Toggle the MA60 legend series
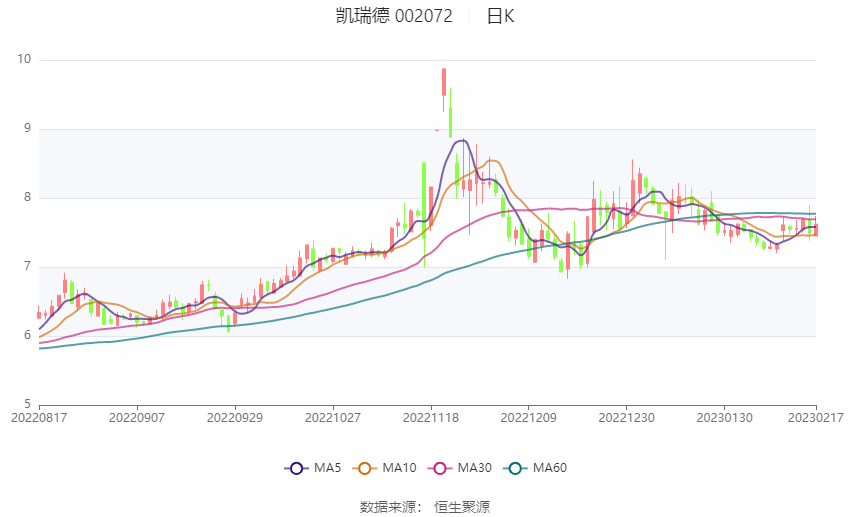This screenshot has width=850, height=517. [x=535, y=468]
